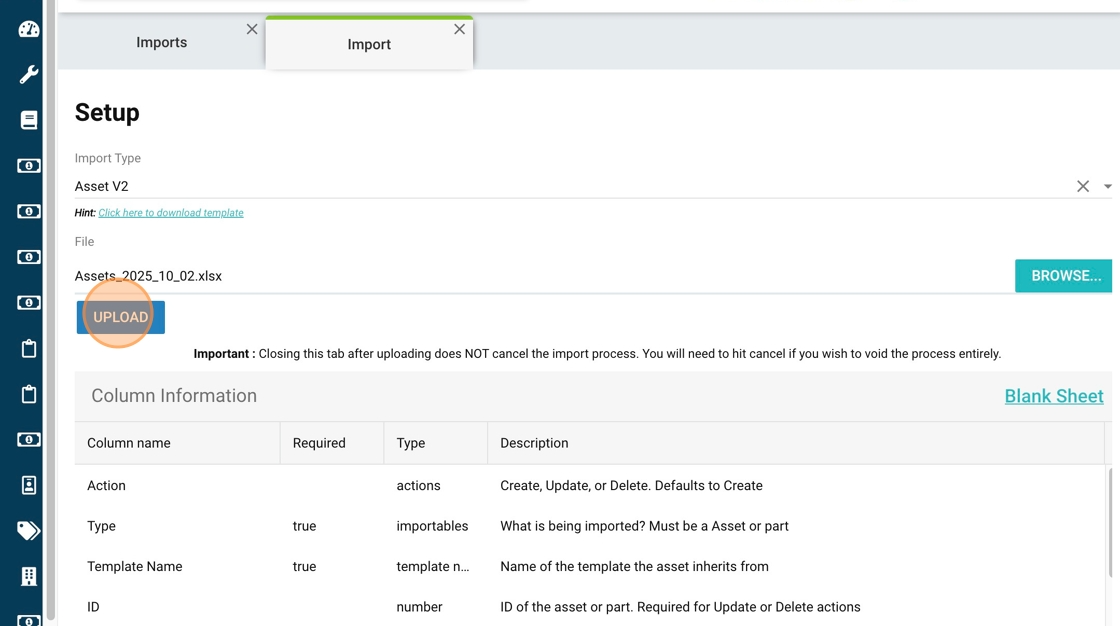The height and width of the screenshot is (626, 1120).
Task: Open the tags icon in sidebar
Action: 28,531
